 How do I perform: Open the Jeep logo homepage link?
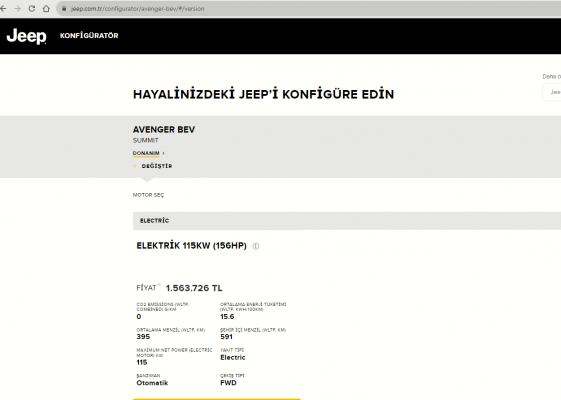[x=26, y=36]
